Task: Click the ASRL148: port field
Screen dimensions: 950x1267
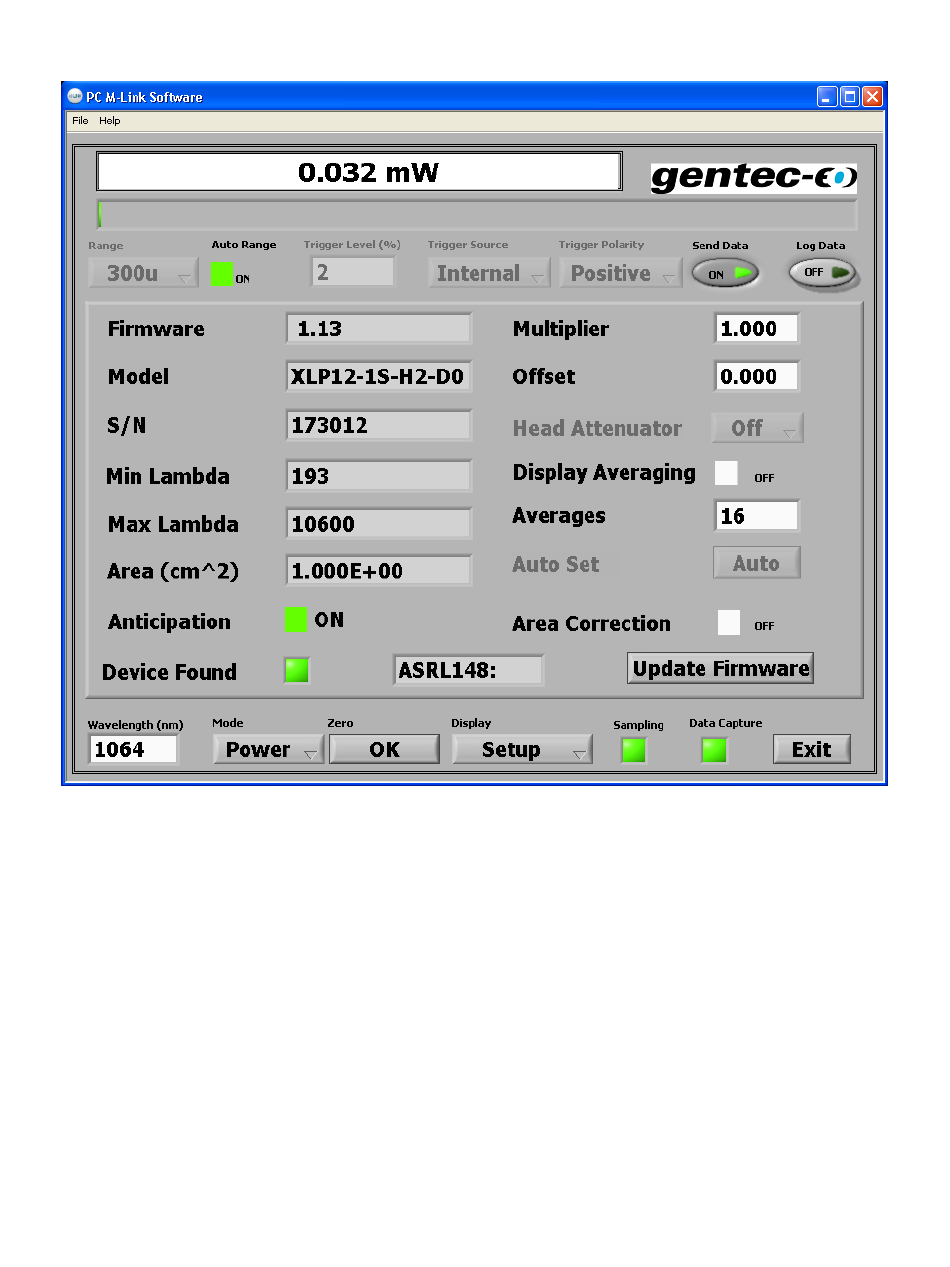Action: (x=469, y=670)
